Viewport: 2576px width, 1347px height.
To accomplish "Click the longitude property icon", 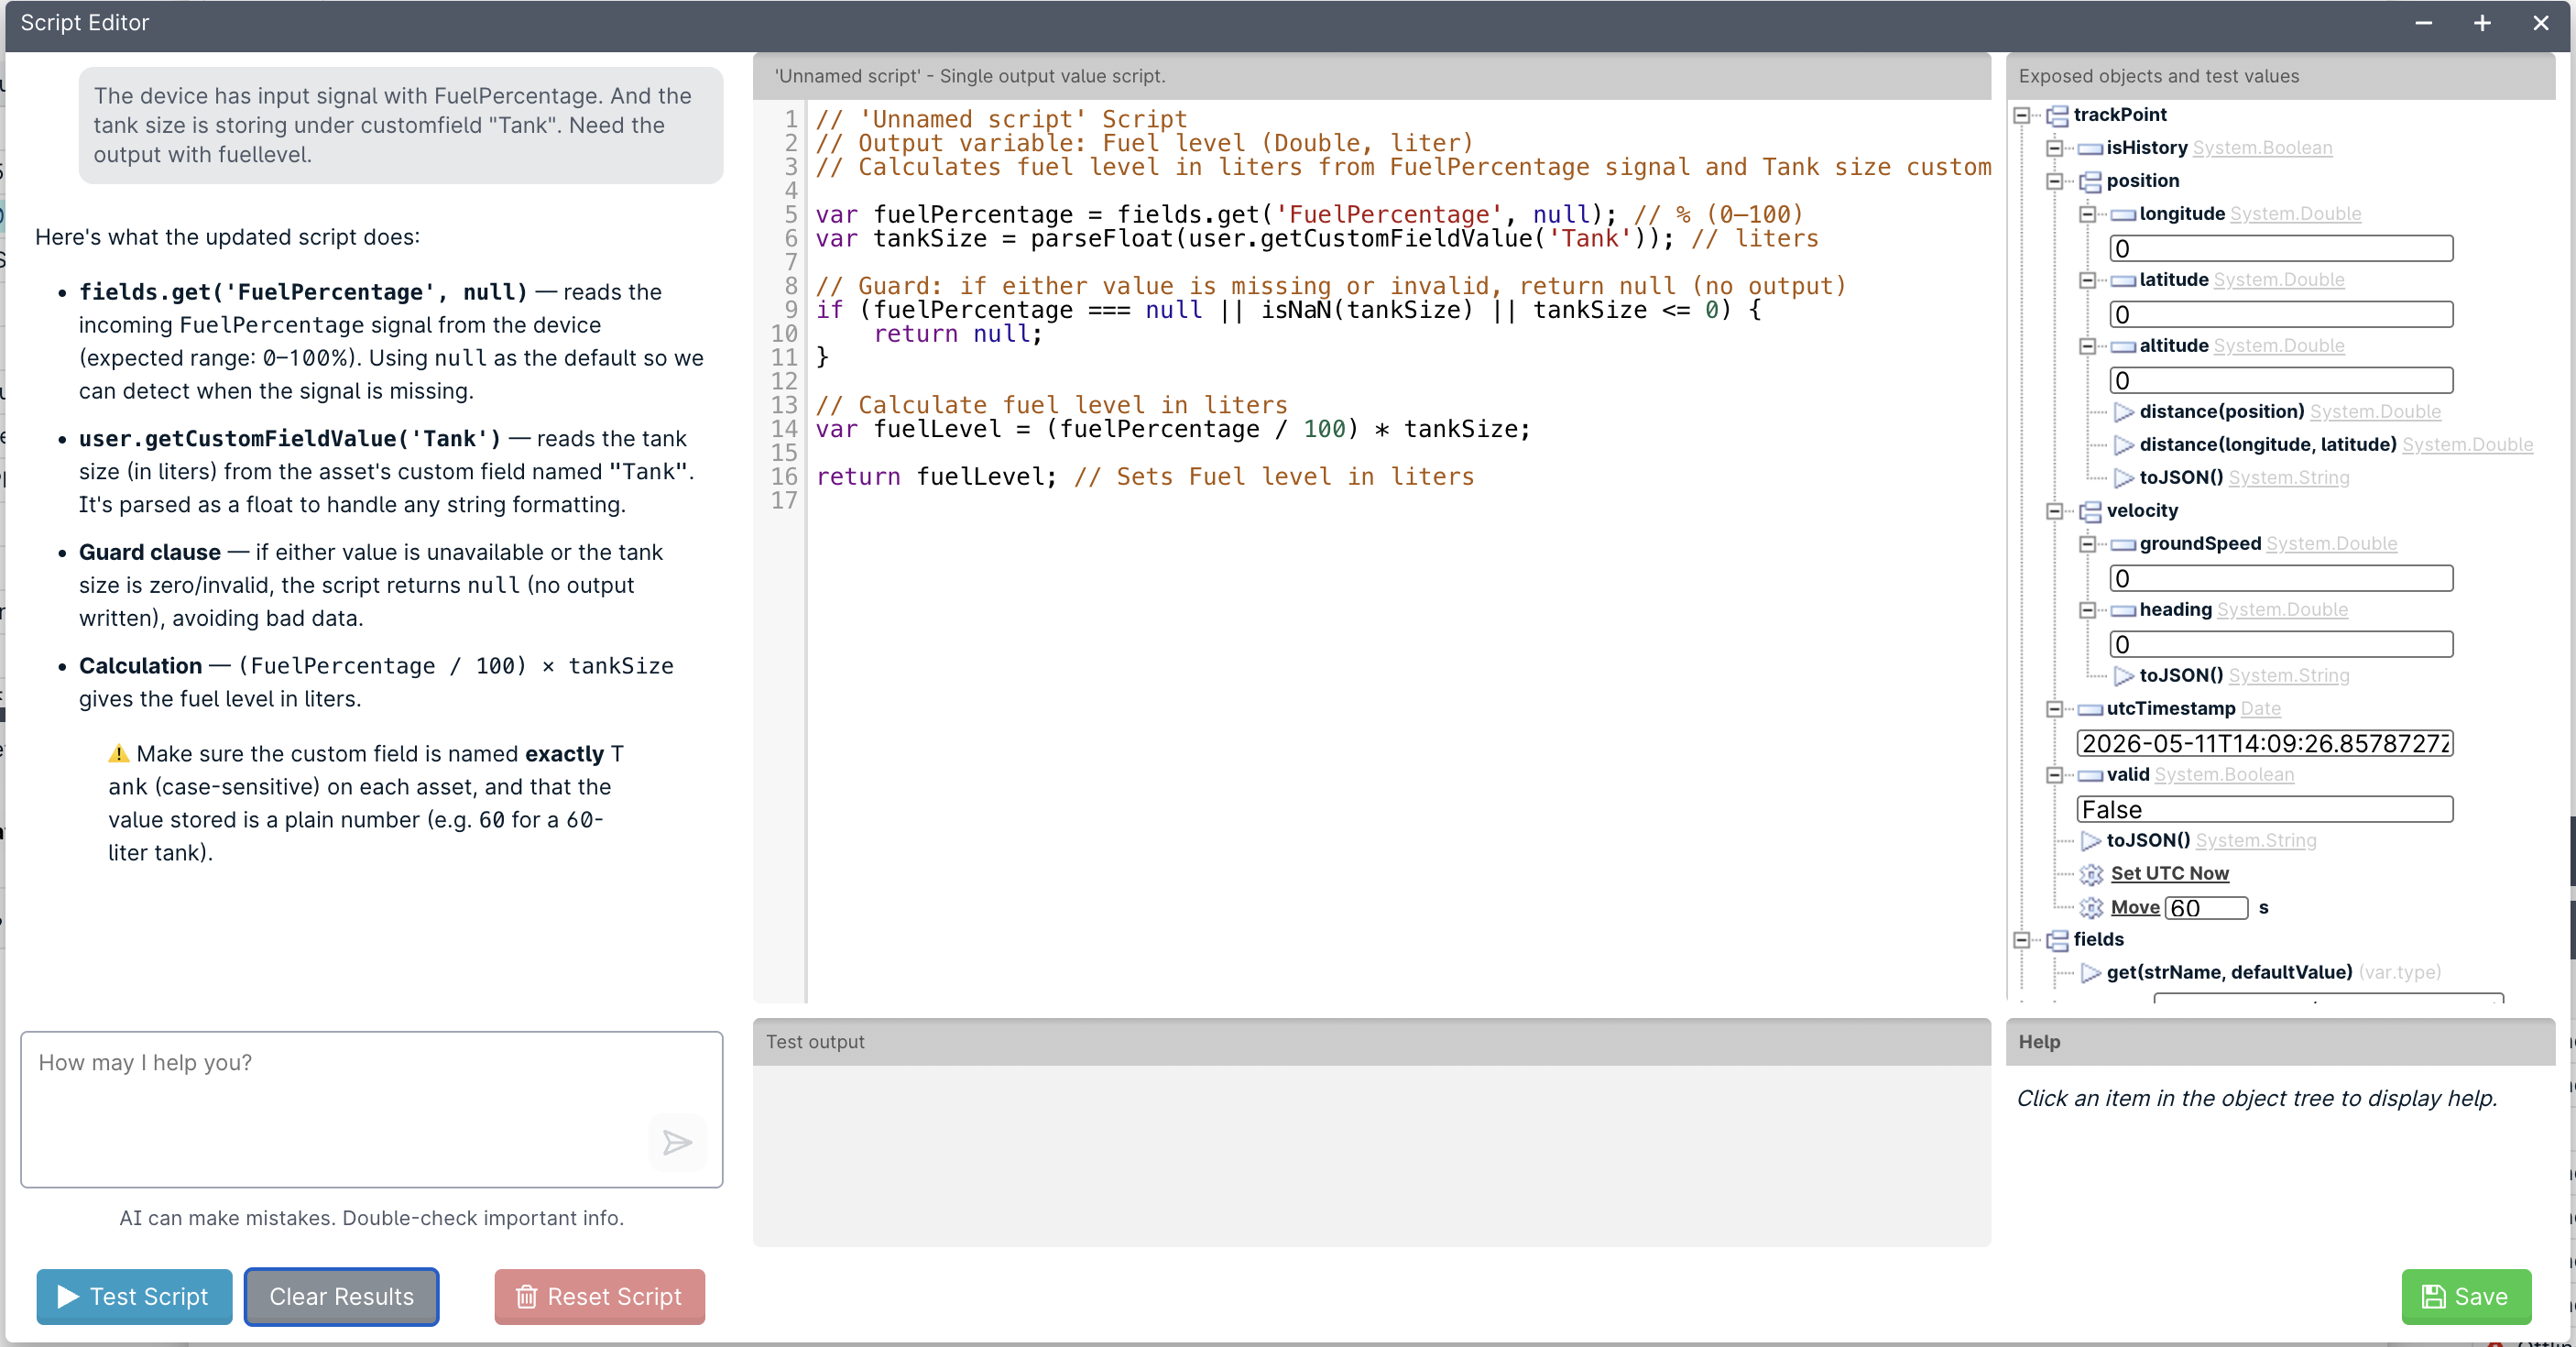I will (2124, 215).
